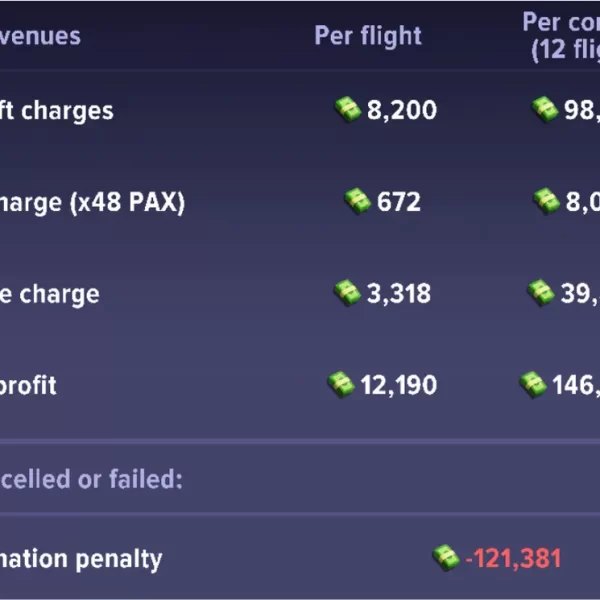Click the per-contract cash icon in charges row
The height and width of the screenshot is (600, 600).
click(545, 109)
